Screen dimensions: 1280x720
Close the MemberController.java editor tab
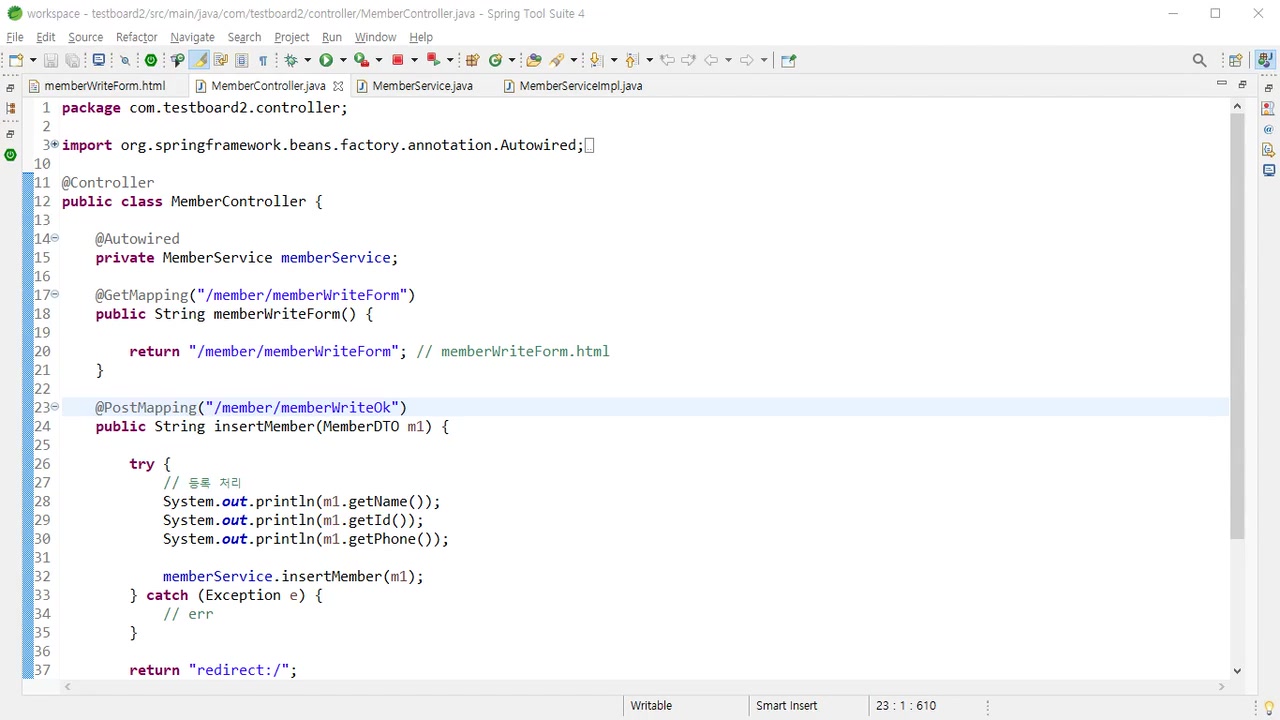[x=338, y=86]
